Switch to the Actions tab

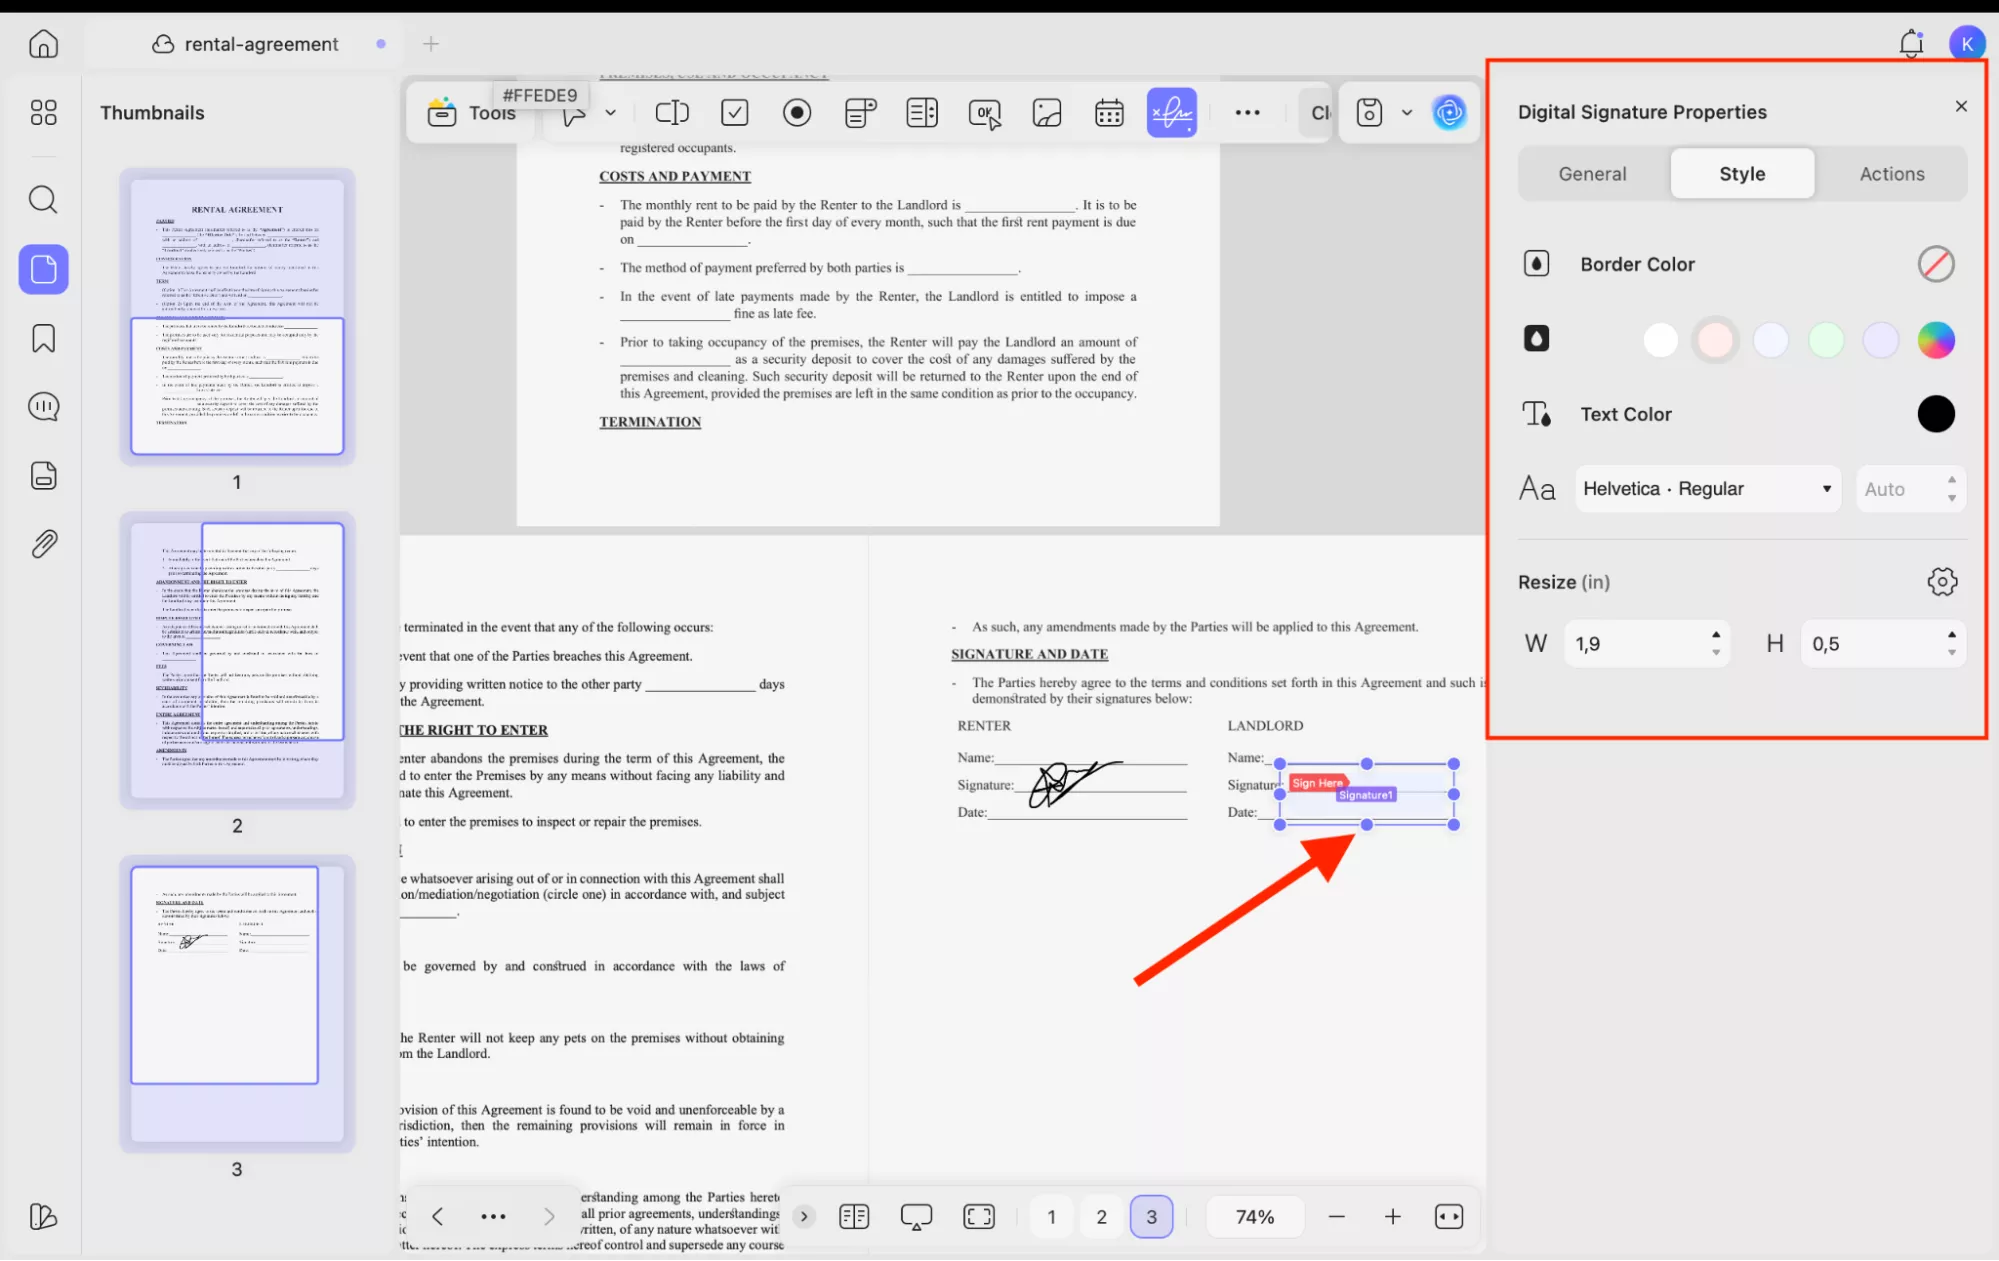coord(1891,173)
